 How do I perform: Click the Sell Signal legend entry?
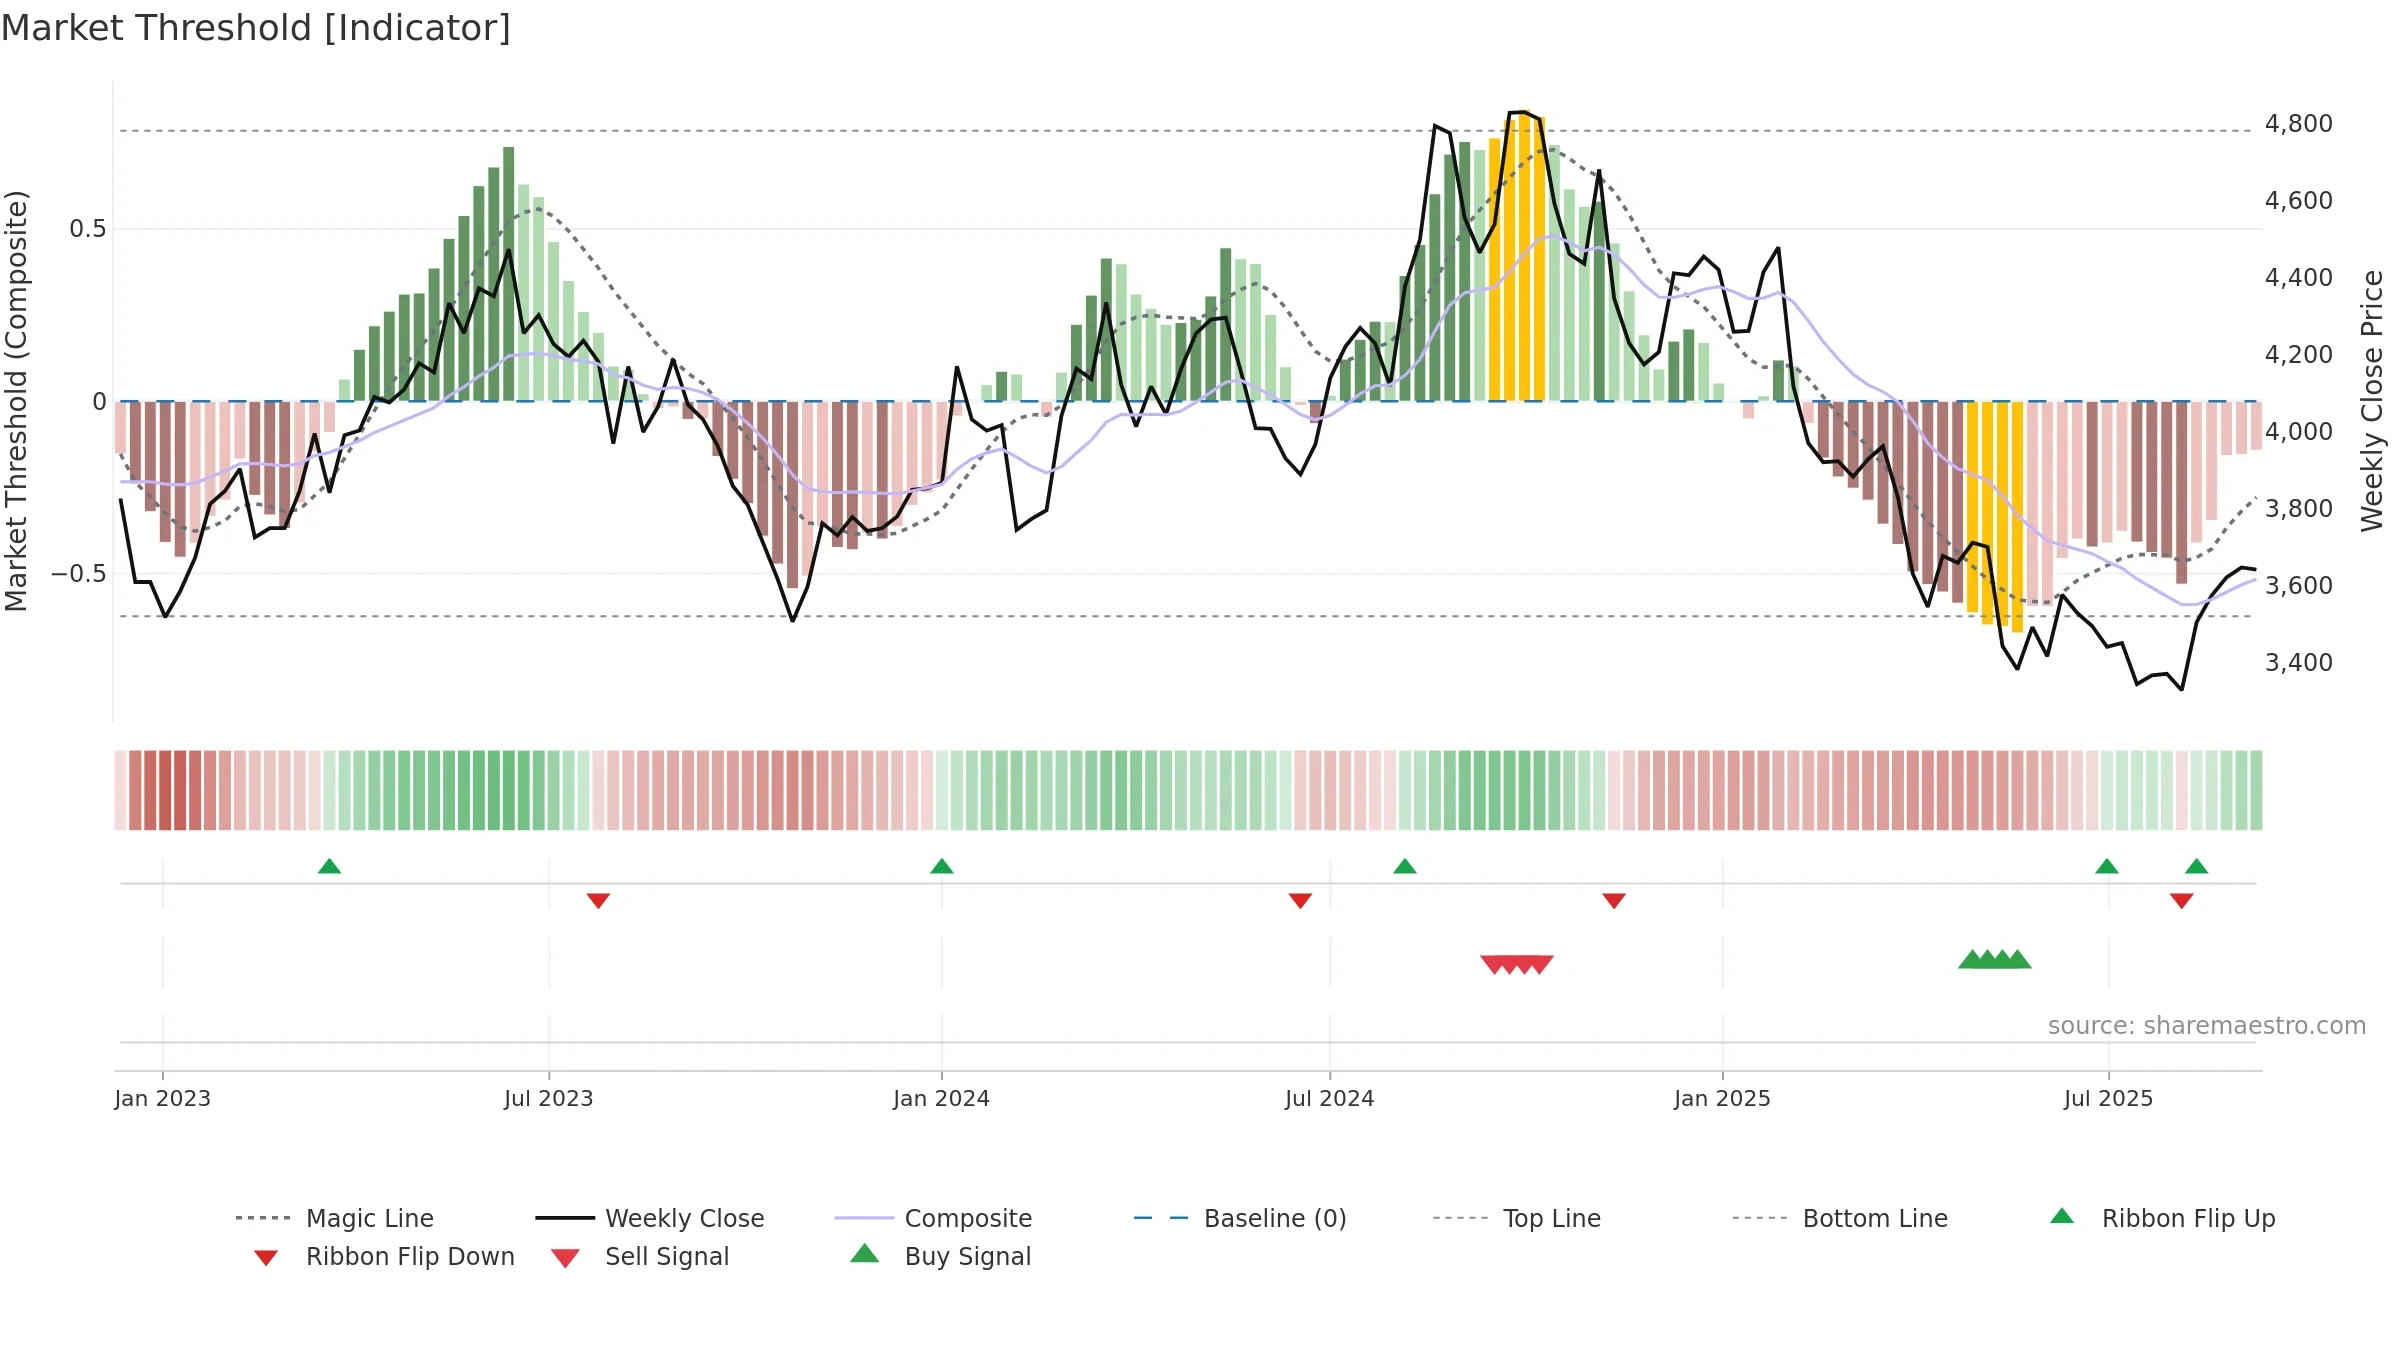[x=640, y=1256]
